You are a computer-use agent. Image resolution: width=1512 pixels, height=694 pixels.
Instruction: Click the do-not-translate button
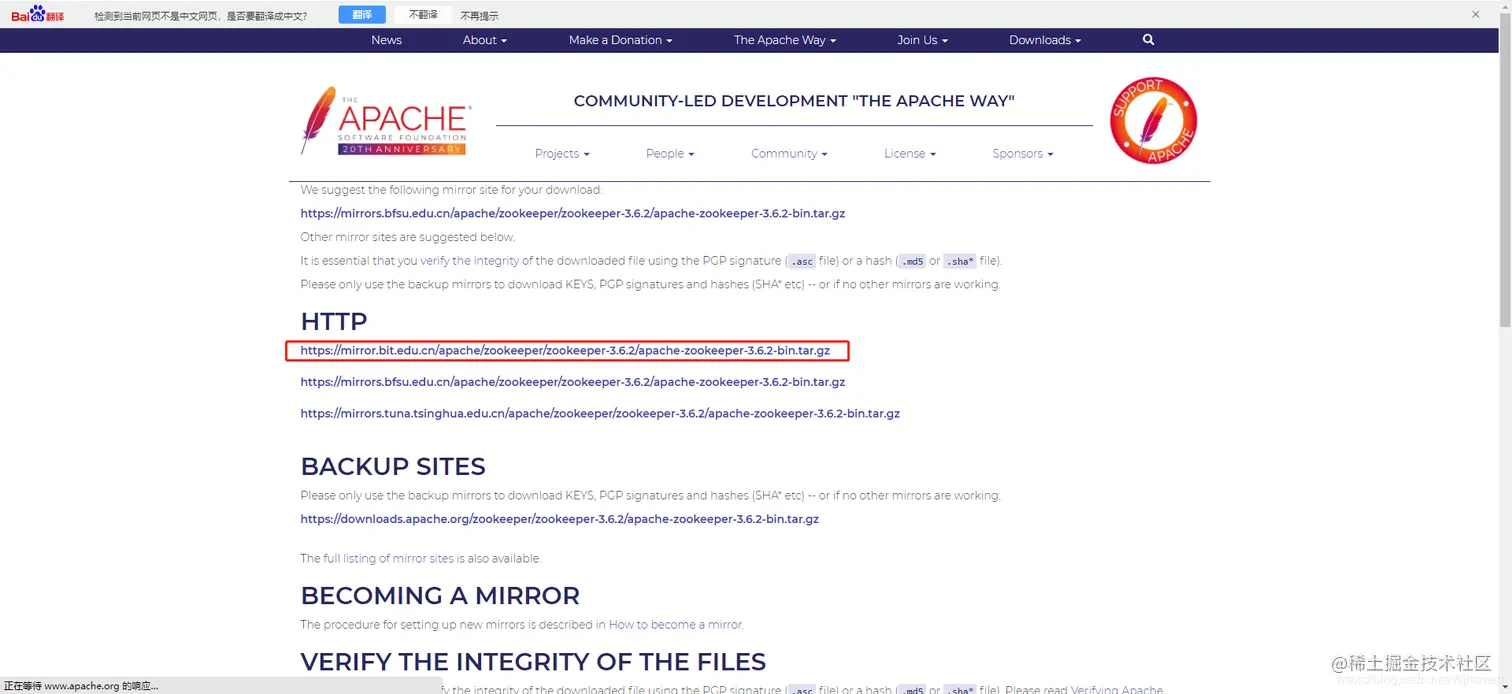point(422,15)
